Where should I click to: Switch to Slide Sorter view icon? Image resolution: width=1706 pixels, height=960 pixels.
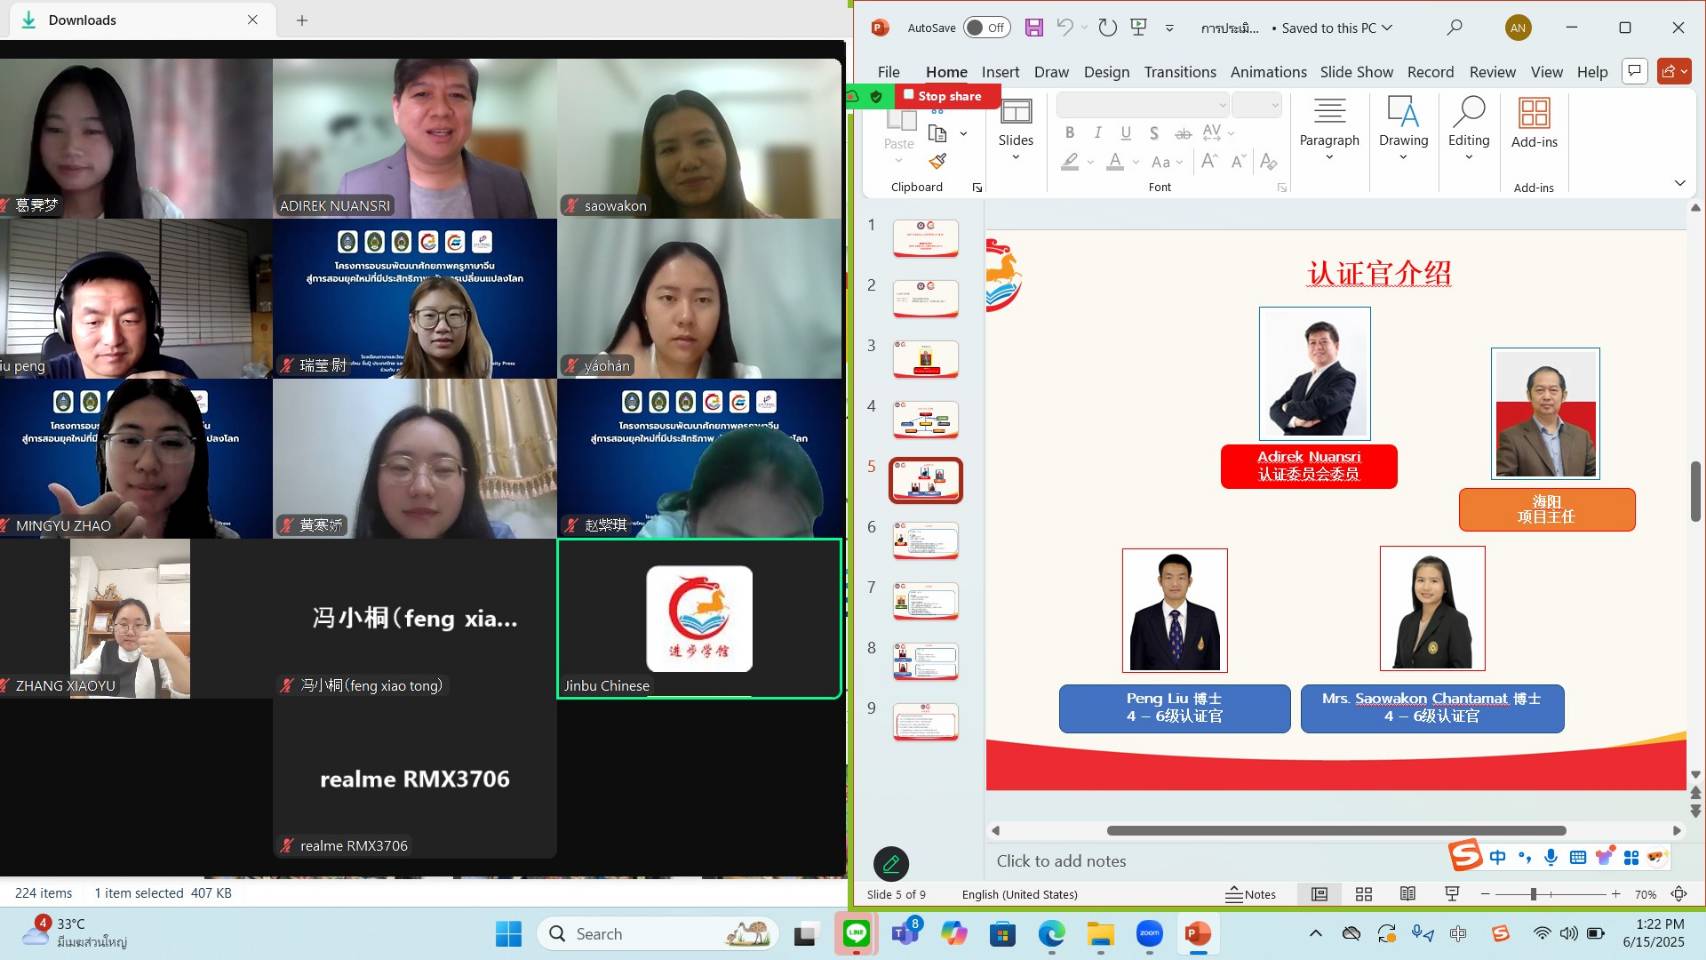tap(1364, 894)
